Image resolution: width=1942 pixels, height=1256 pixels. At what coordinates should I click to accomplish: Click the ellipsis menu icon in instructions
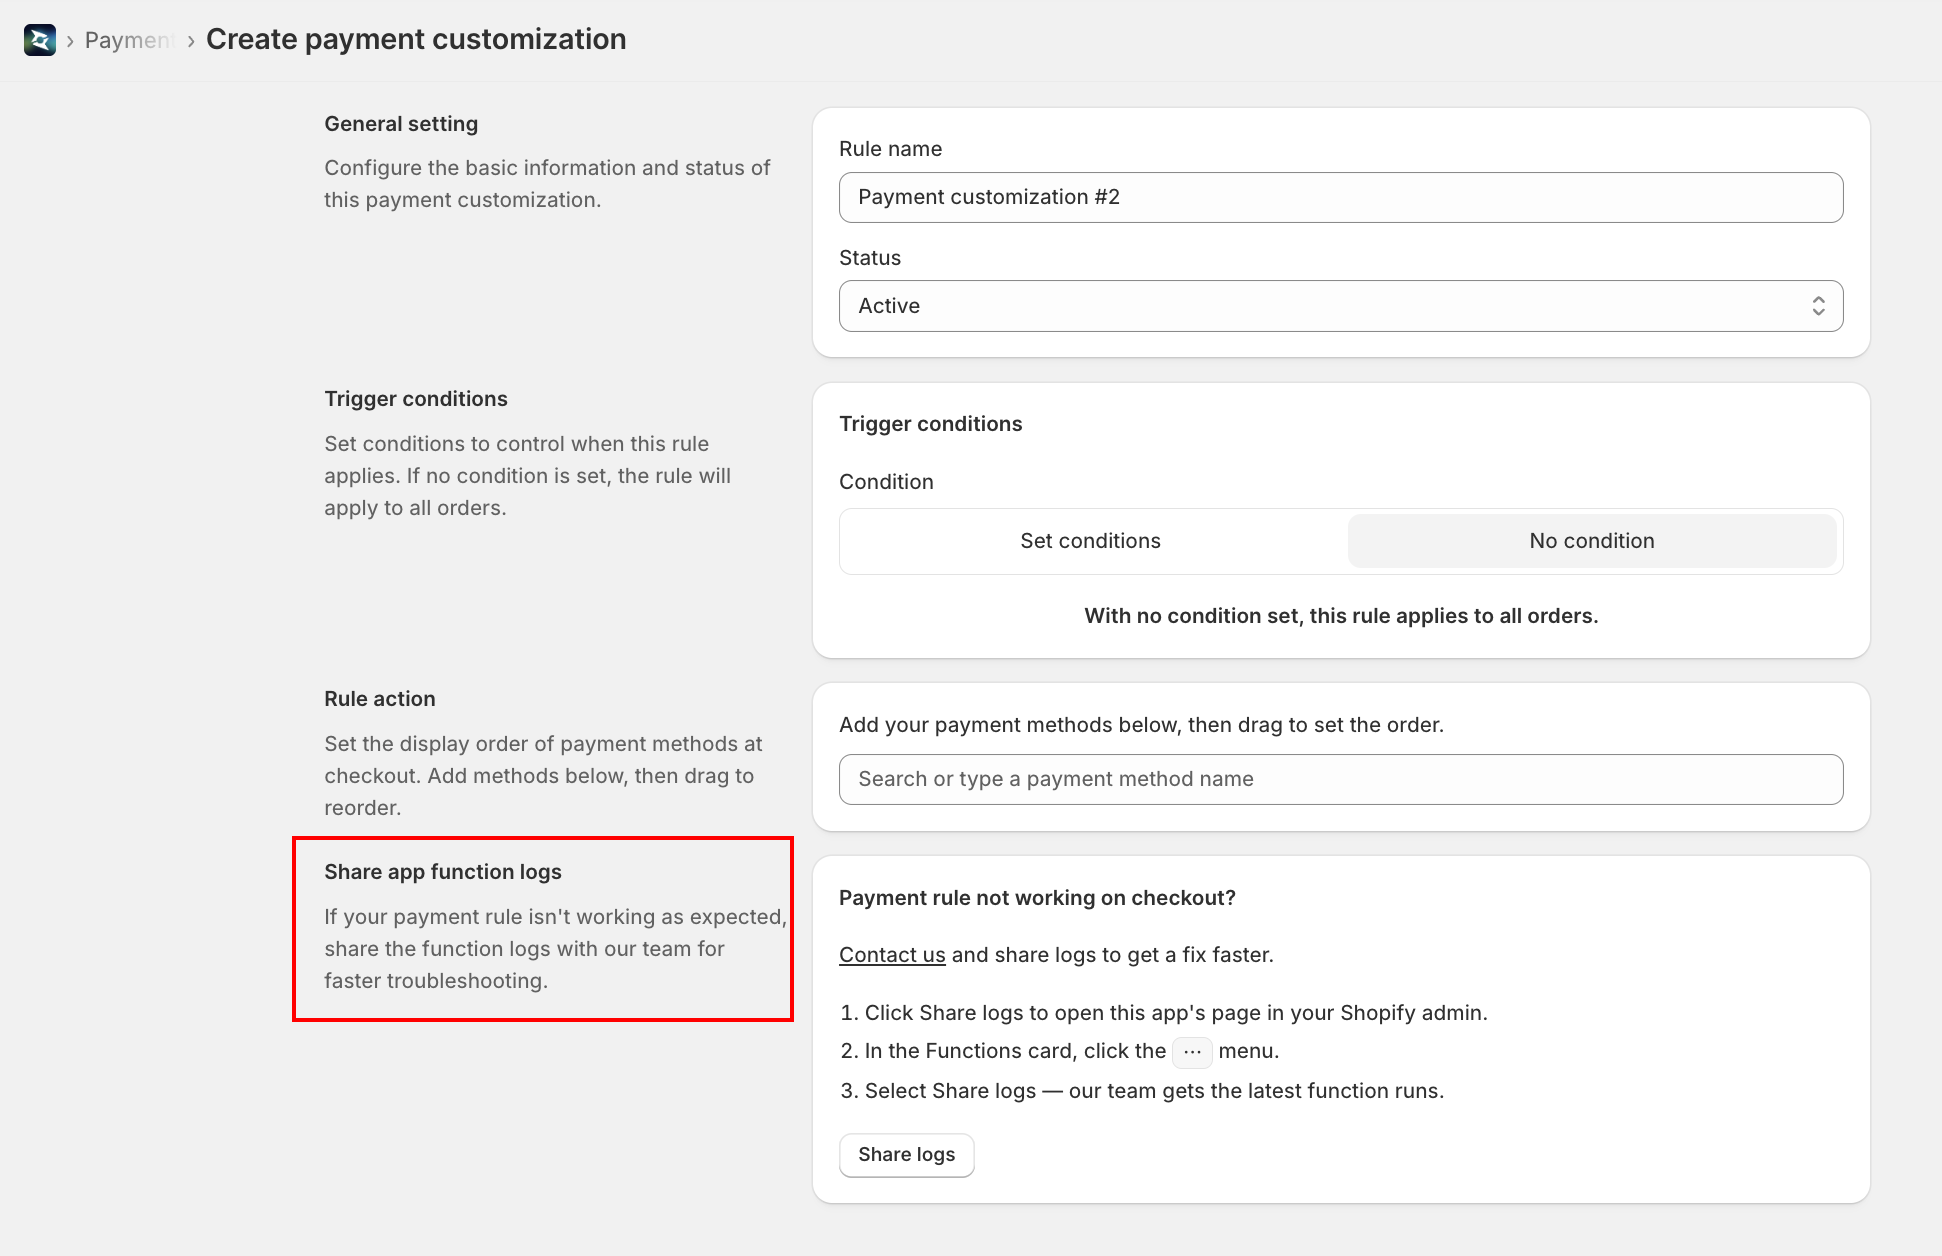point(1192,1052)
